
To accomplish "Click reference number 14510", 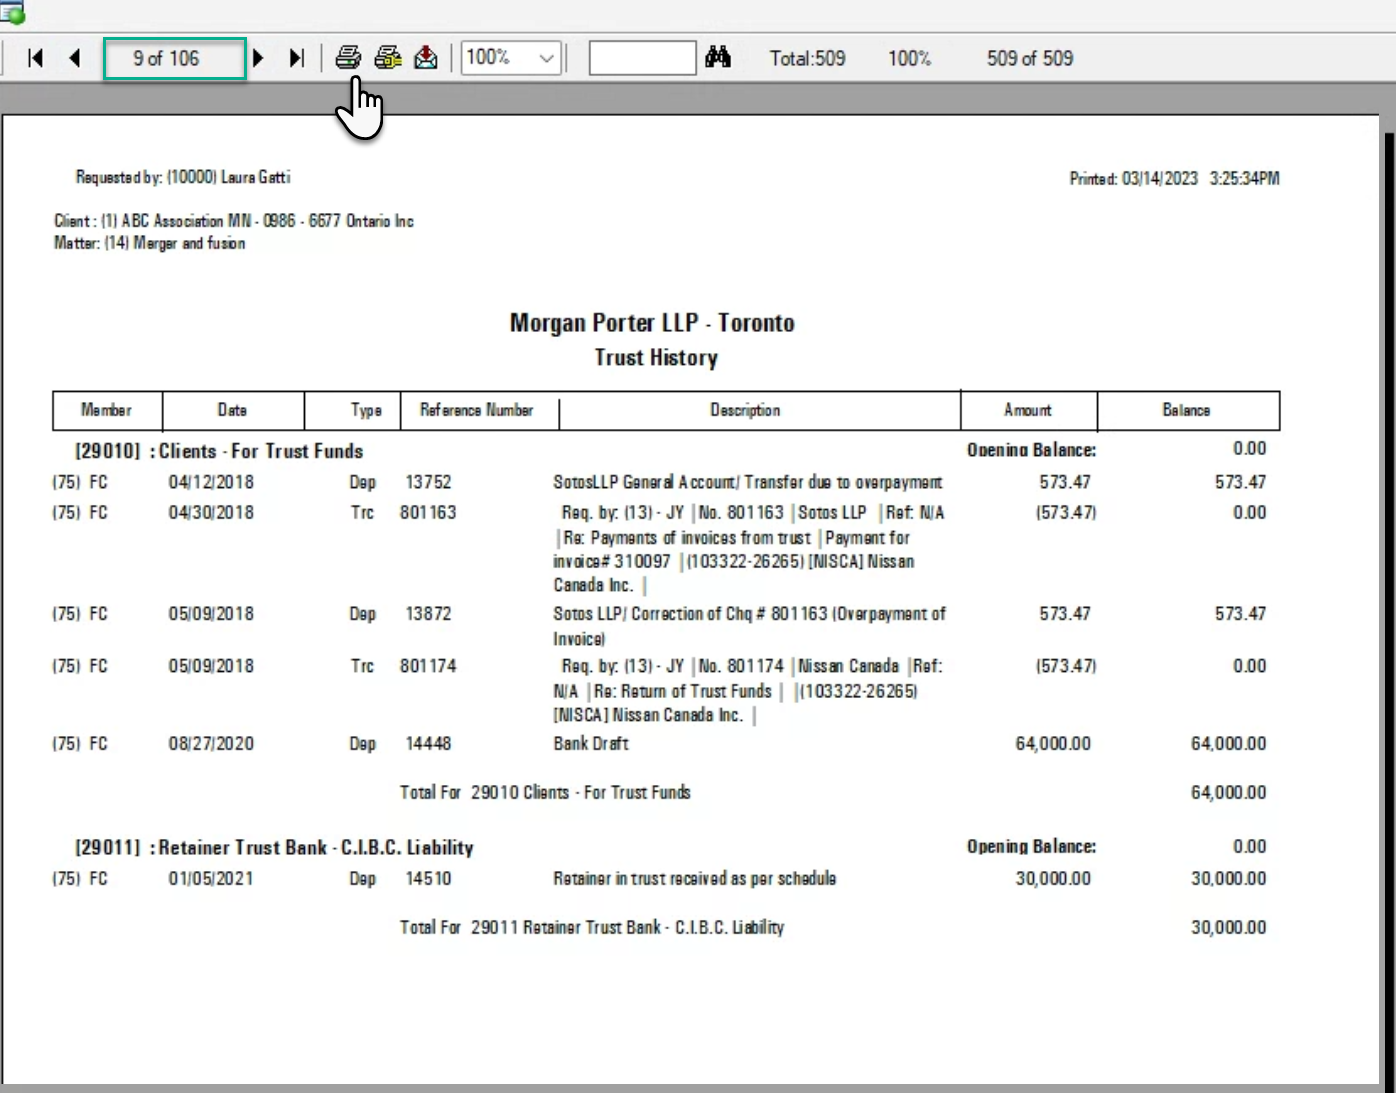I will pyautogui.click(x=428, y=879).
